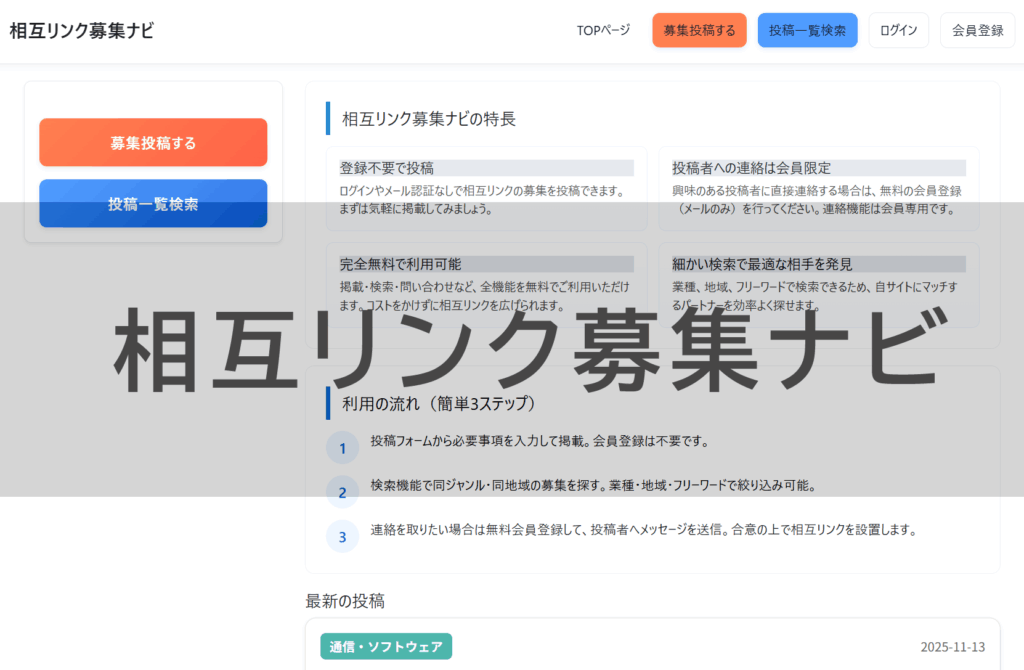Click the step 3 number circle
Screen dimensions: 1024x670
[x=342, y=536]
